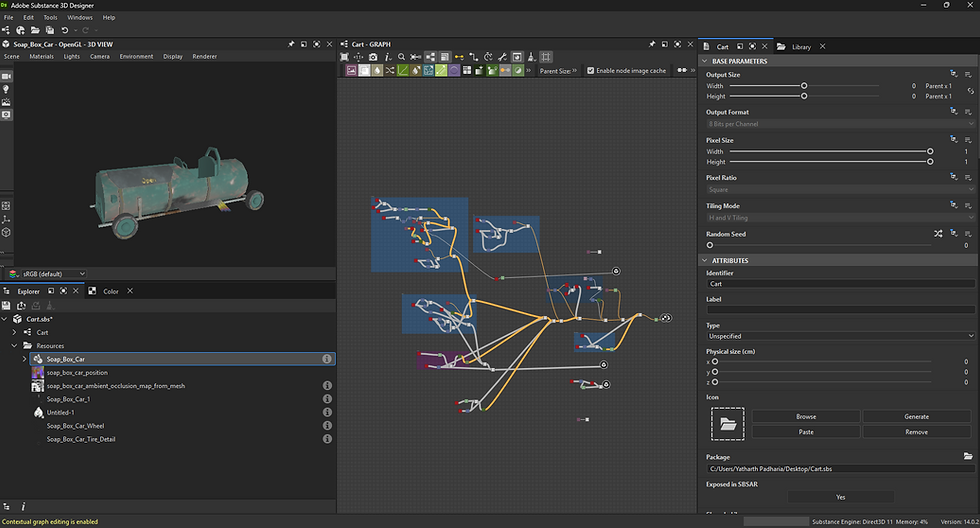Pin the 3D VIEW panel
980x528 pixels.
[291, 44]
